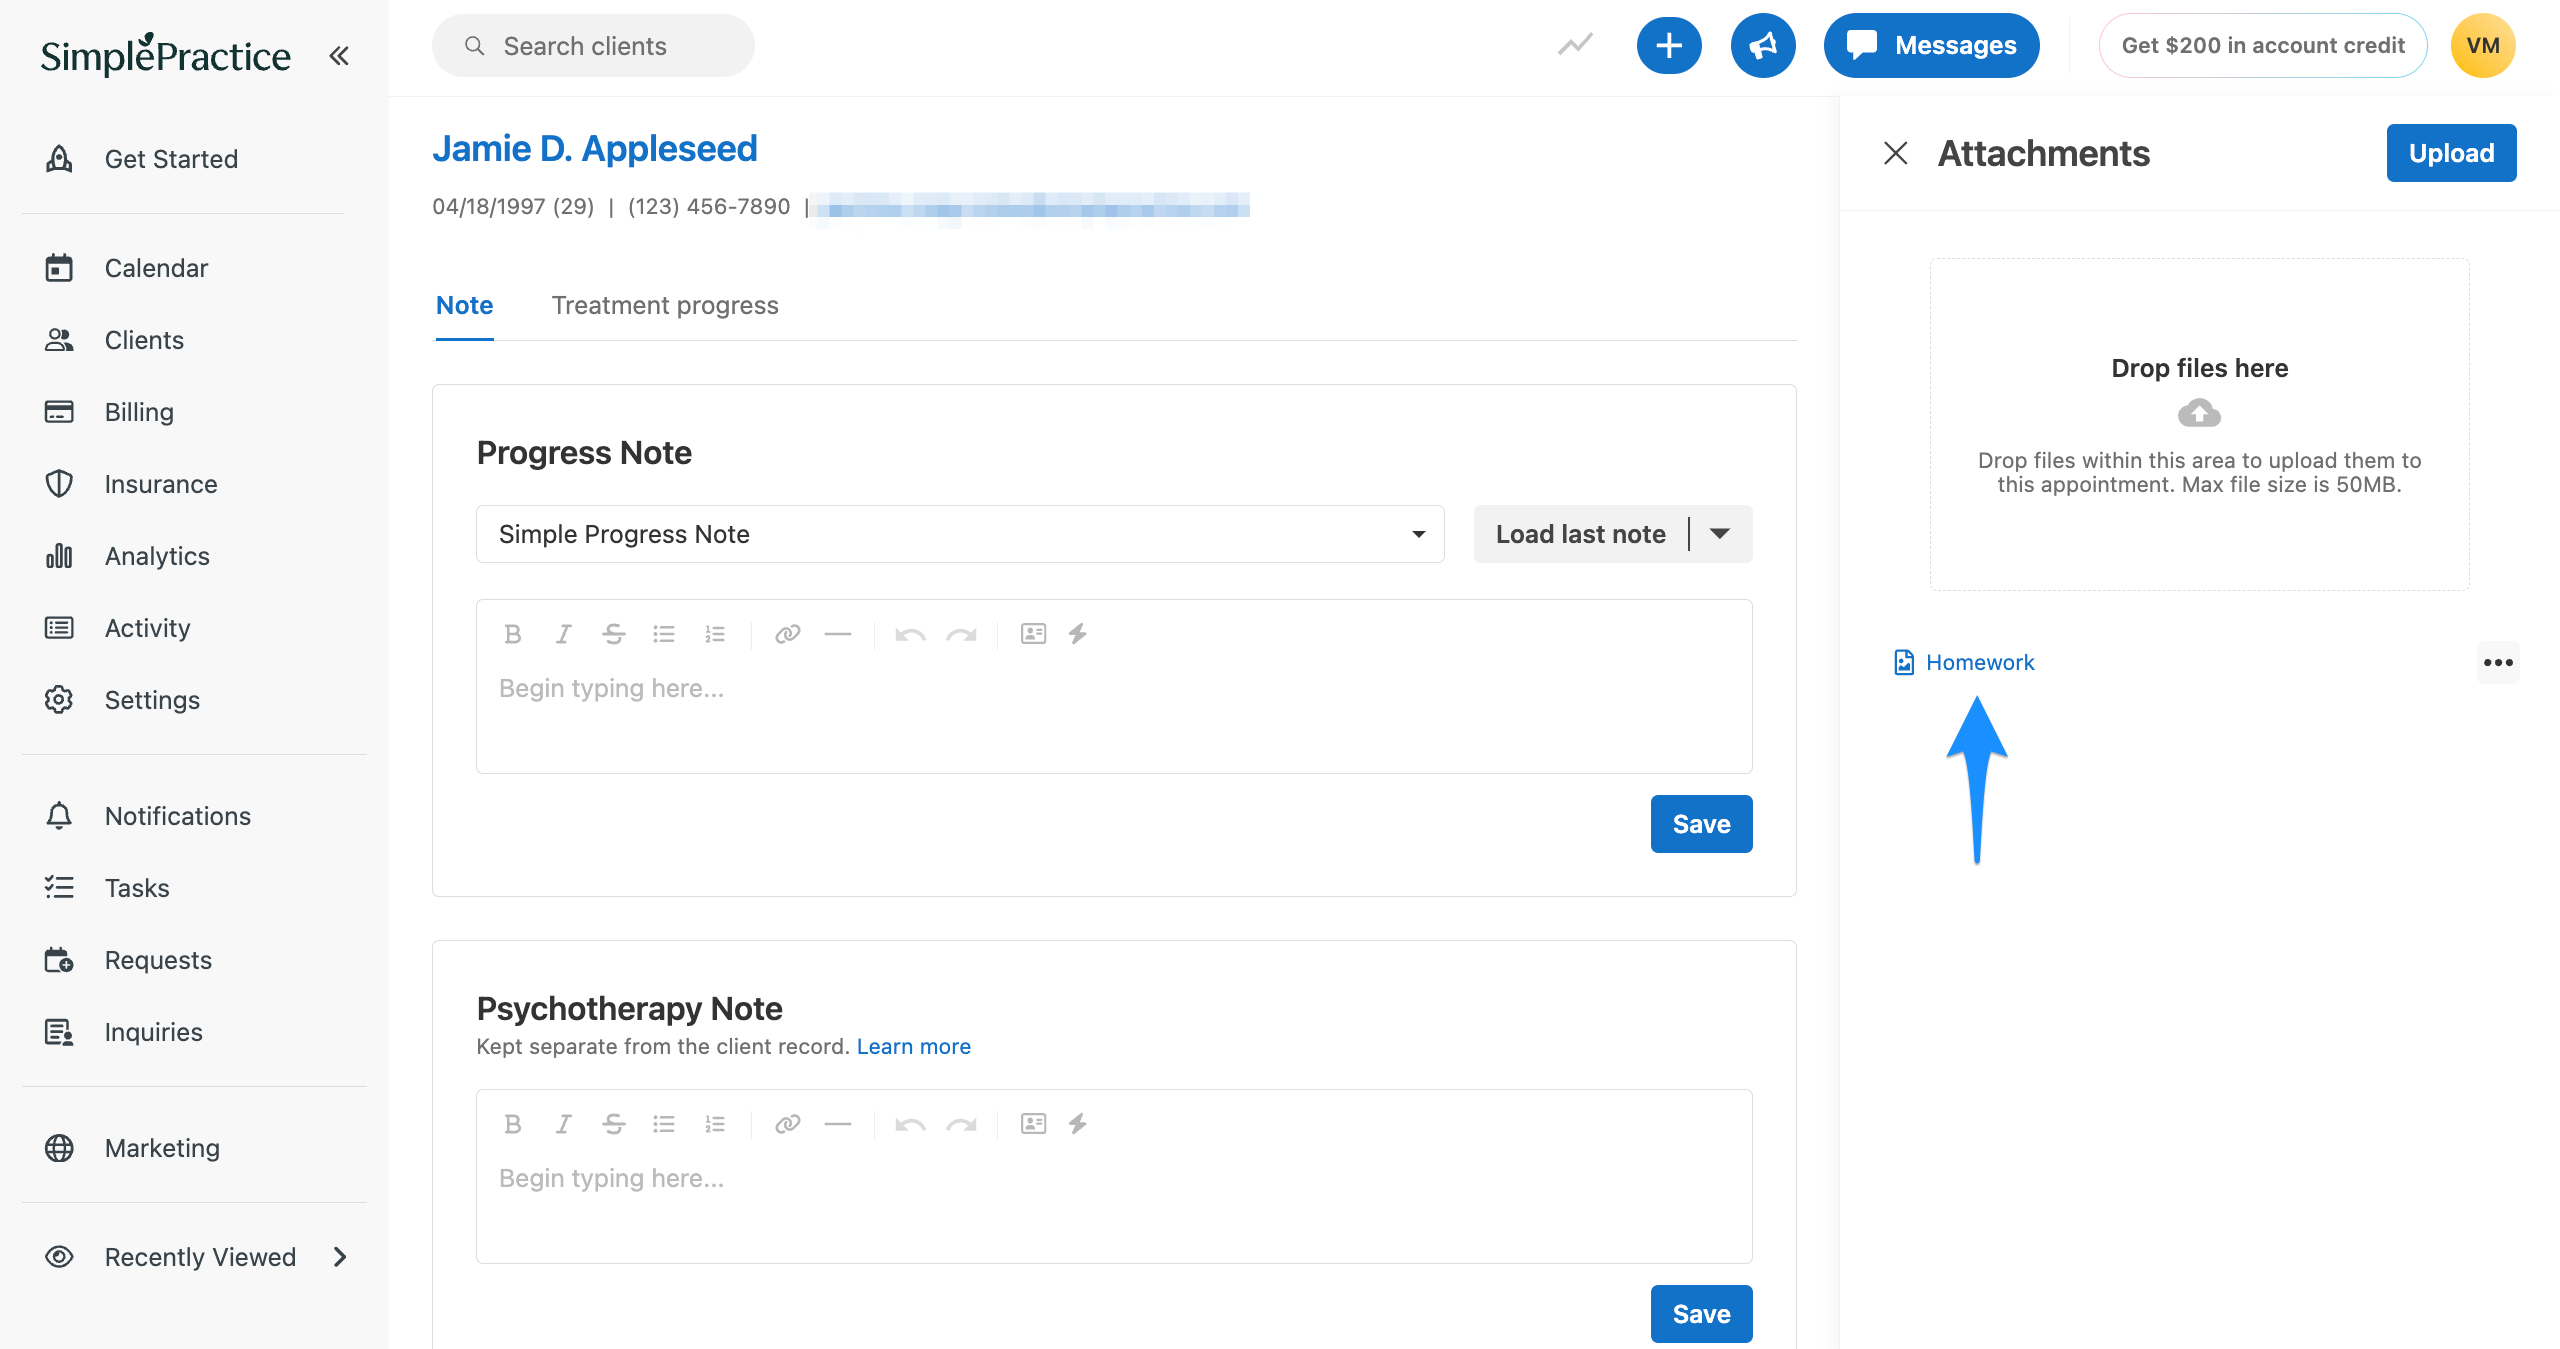Click the Upload button

(2451, 153)
